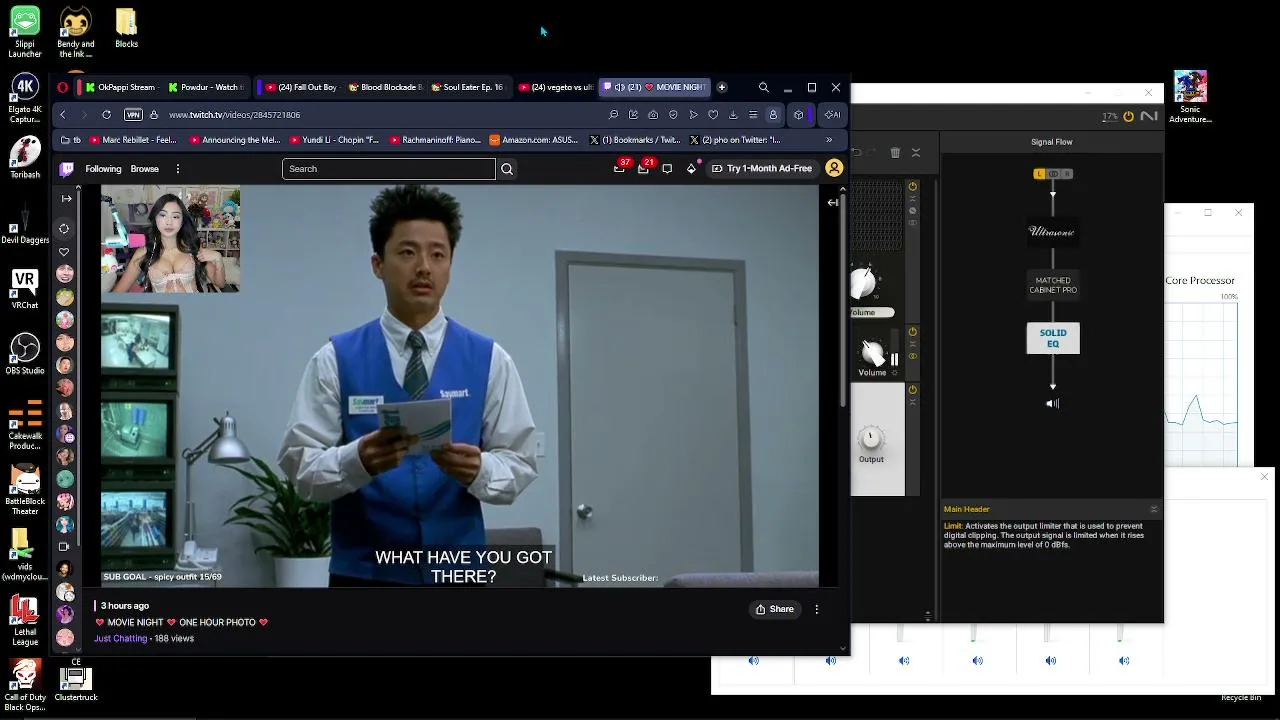Select the L channel in Signal Flow
This screenshot has height=720, width=1280.
click(1039, 174)
